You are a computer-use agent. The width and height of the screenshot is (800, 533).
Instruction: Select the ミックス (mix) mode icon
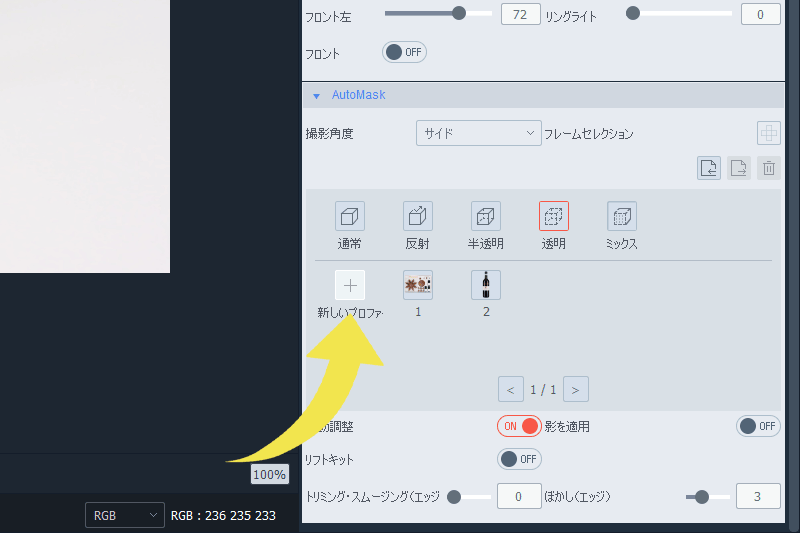click(621, 216)
